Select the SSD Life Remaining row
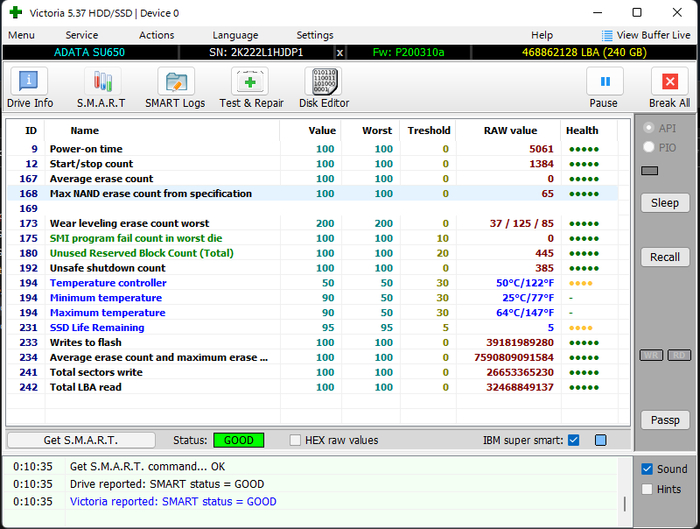This screenshot has width=700, height=529. pyautogui.click(x=312, y=327)
